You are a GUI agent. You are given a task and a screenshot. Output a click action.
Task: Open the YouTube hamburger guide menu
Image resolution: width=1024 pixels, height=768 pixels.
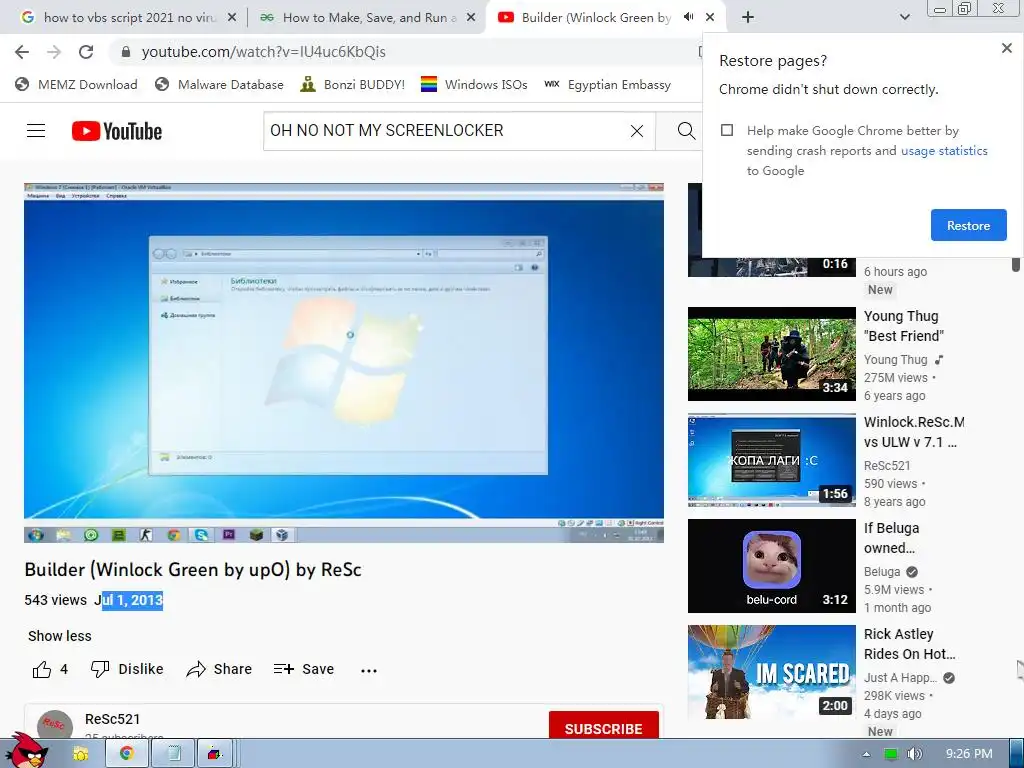tap(36, 131)
